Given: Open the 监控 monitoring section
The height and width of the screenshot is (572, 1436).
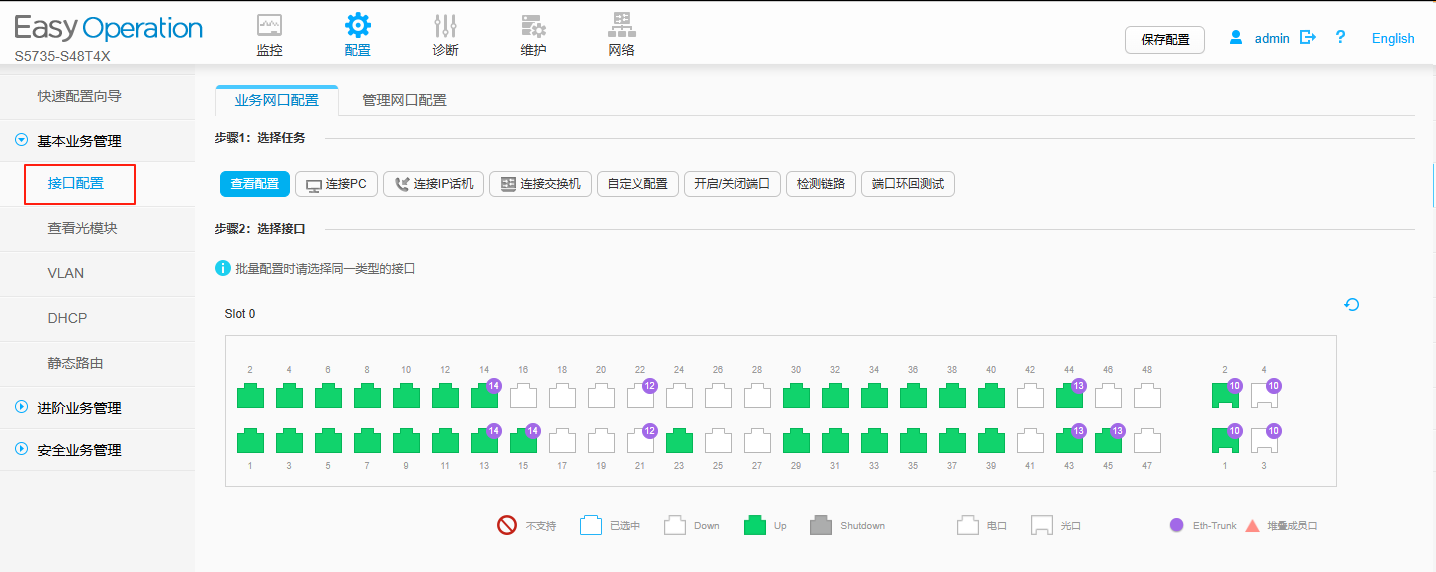Looking at the screenshot, I should 269,35.
